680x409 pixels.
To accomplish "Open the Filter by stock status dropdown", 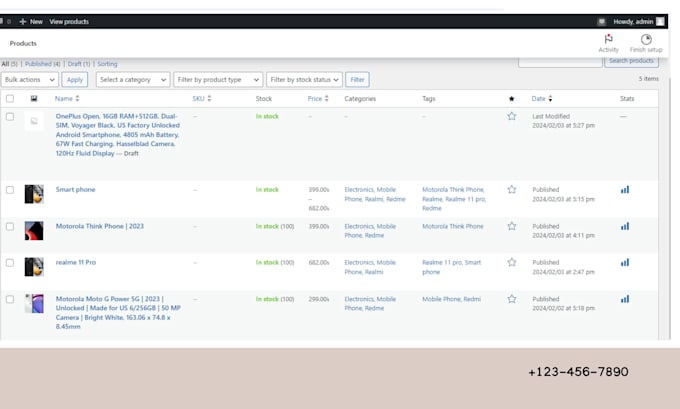I will pos(304,80).
